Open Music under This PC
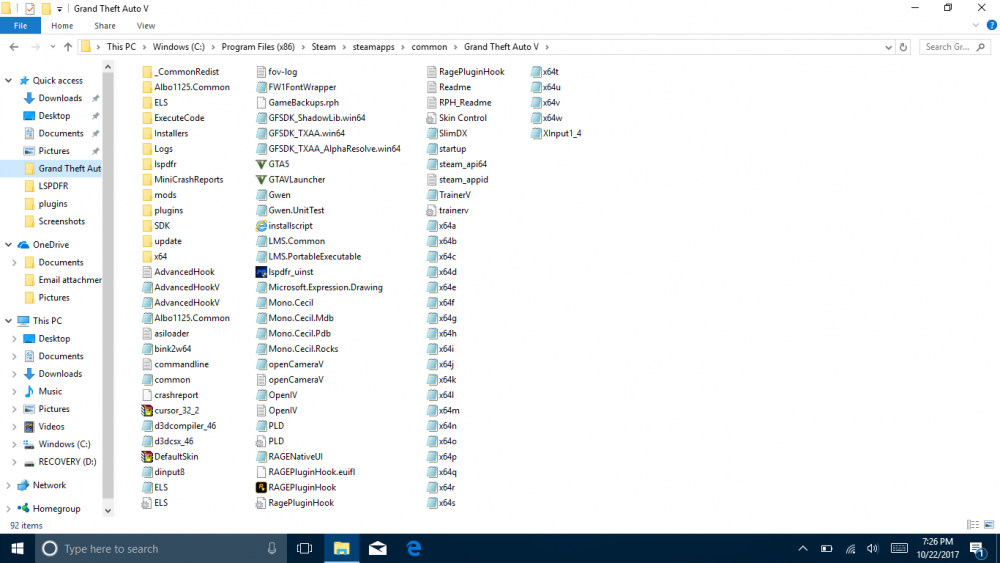Image resolution: width=1000 pixels, height=563 pixels. (50, 391)
